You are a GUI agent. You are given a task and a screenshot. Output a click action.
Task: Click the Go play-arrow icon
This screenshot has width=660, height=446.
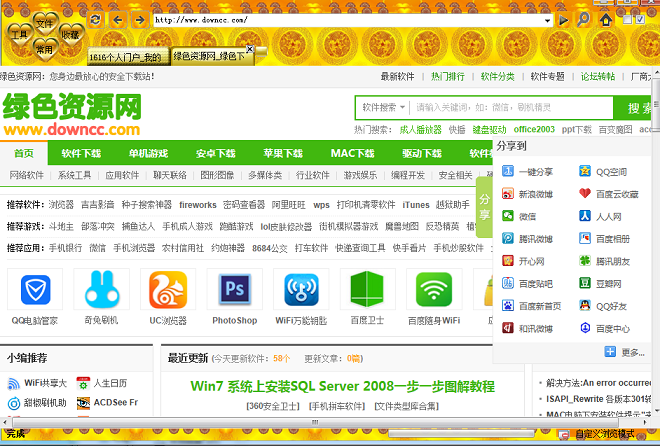[x=563, y=20]
